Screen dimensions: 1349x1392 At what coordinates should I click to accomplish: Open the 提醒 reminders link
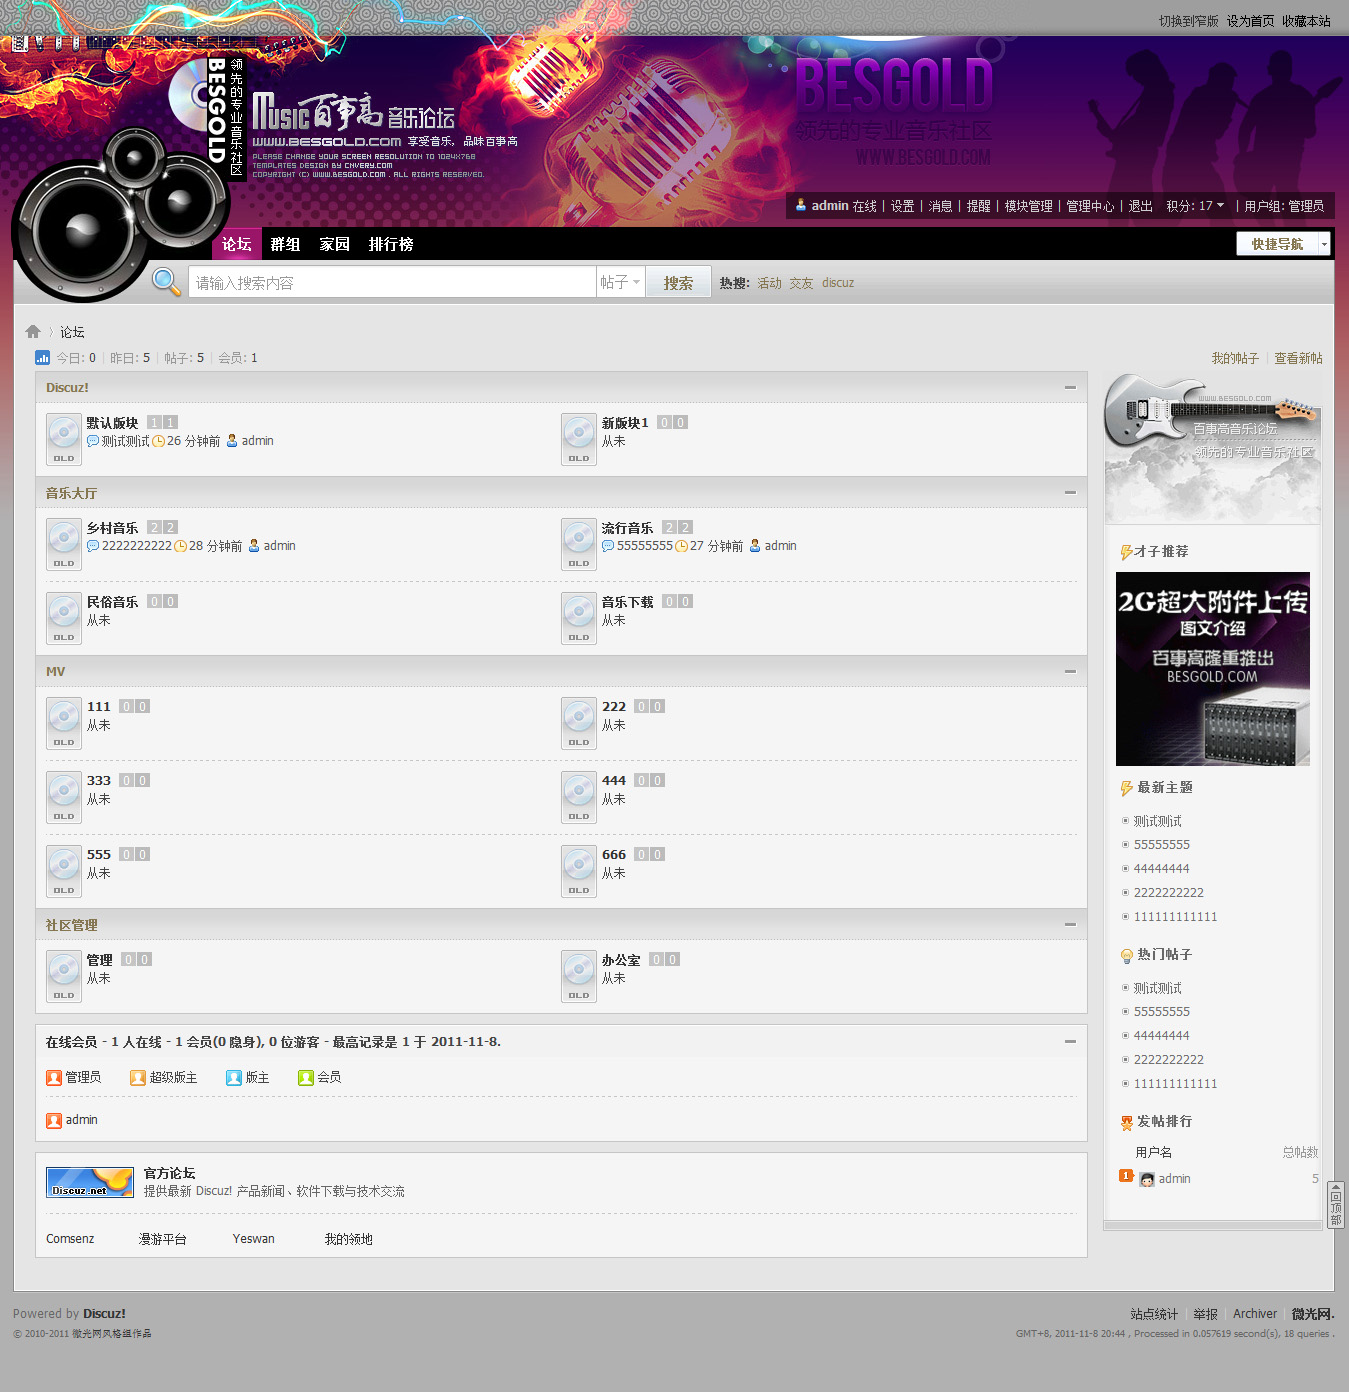click(x=979, y=206)
